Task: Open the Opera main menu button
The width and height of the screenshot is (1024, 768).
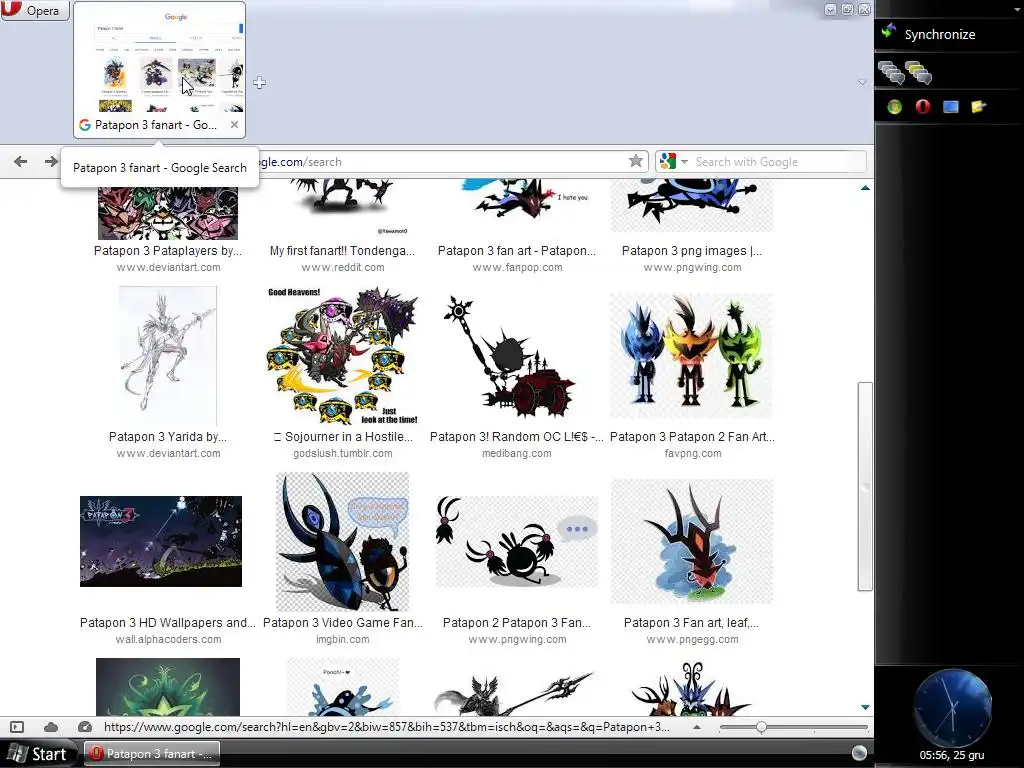Action: pos(35,10)
